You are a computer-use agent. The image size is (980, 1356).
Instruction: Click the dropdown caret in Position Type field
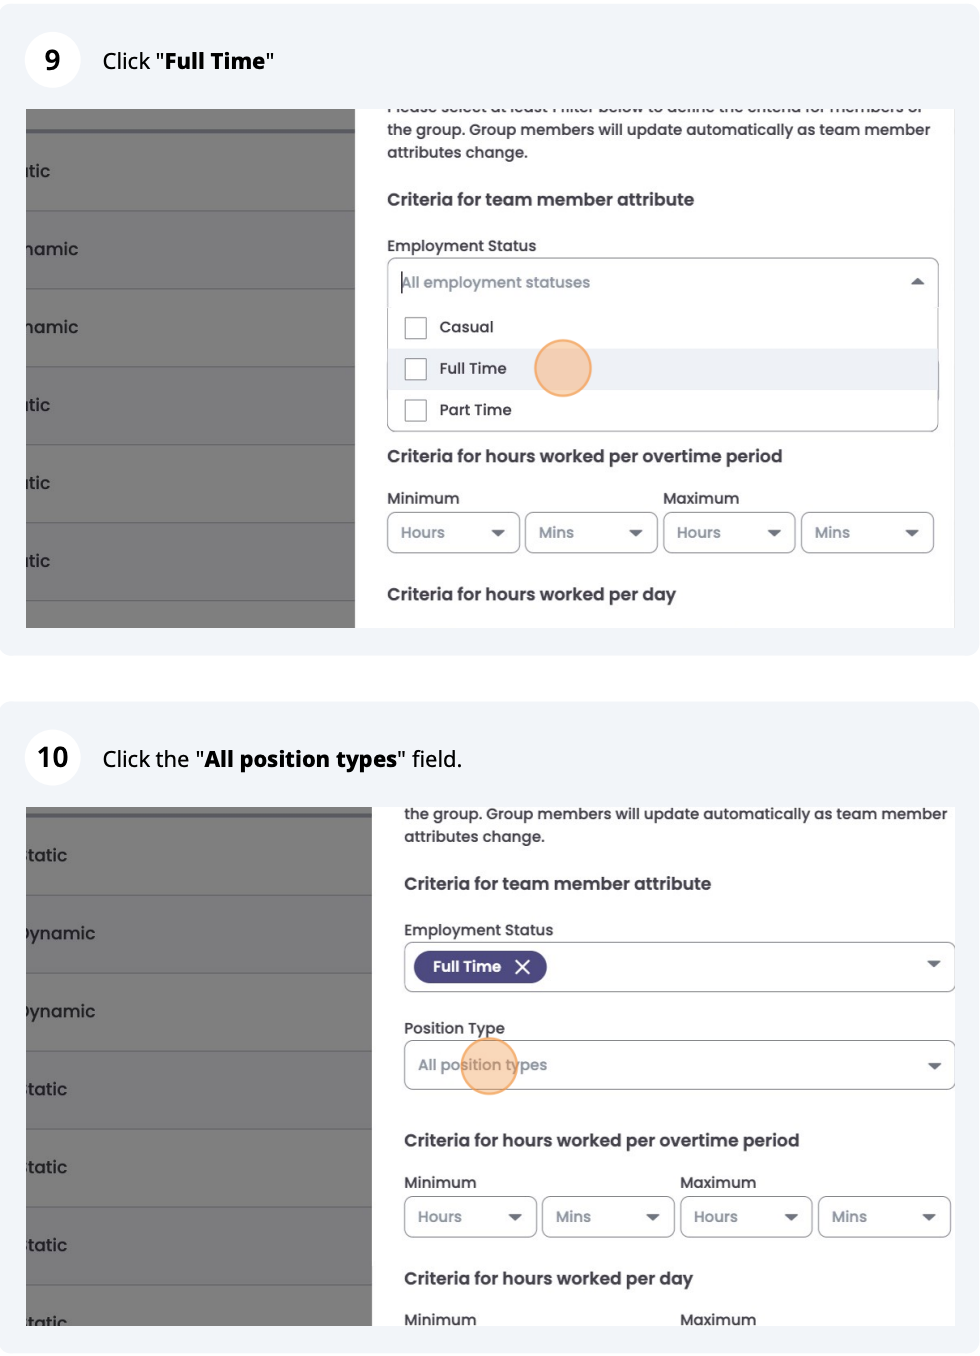coord(934,1066)
